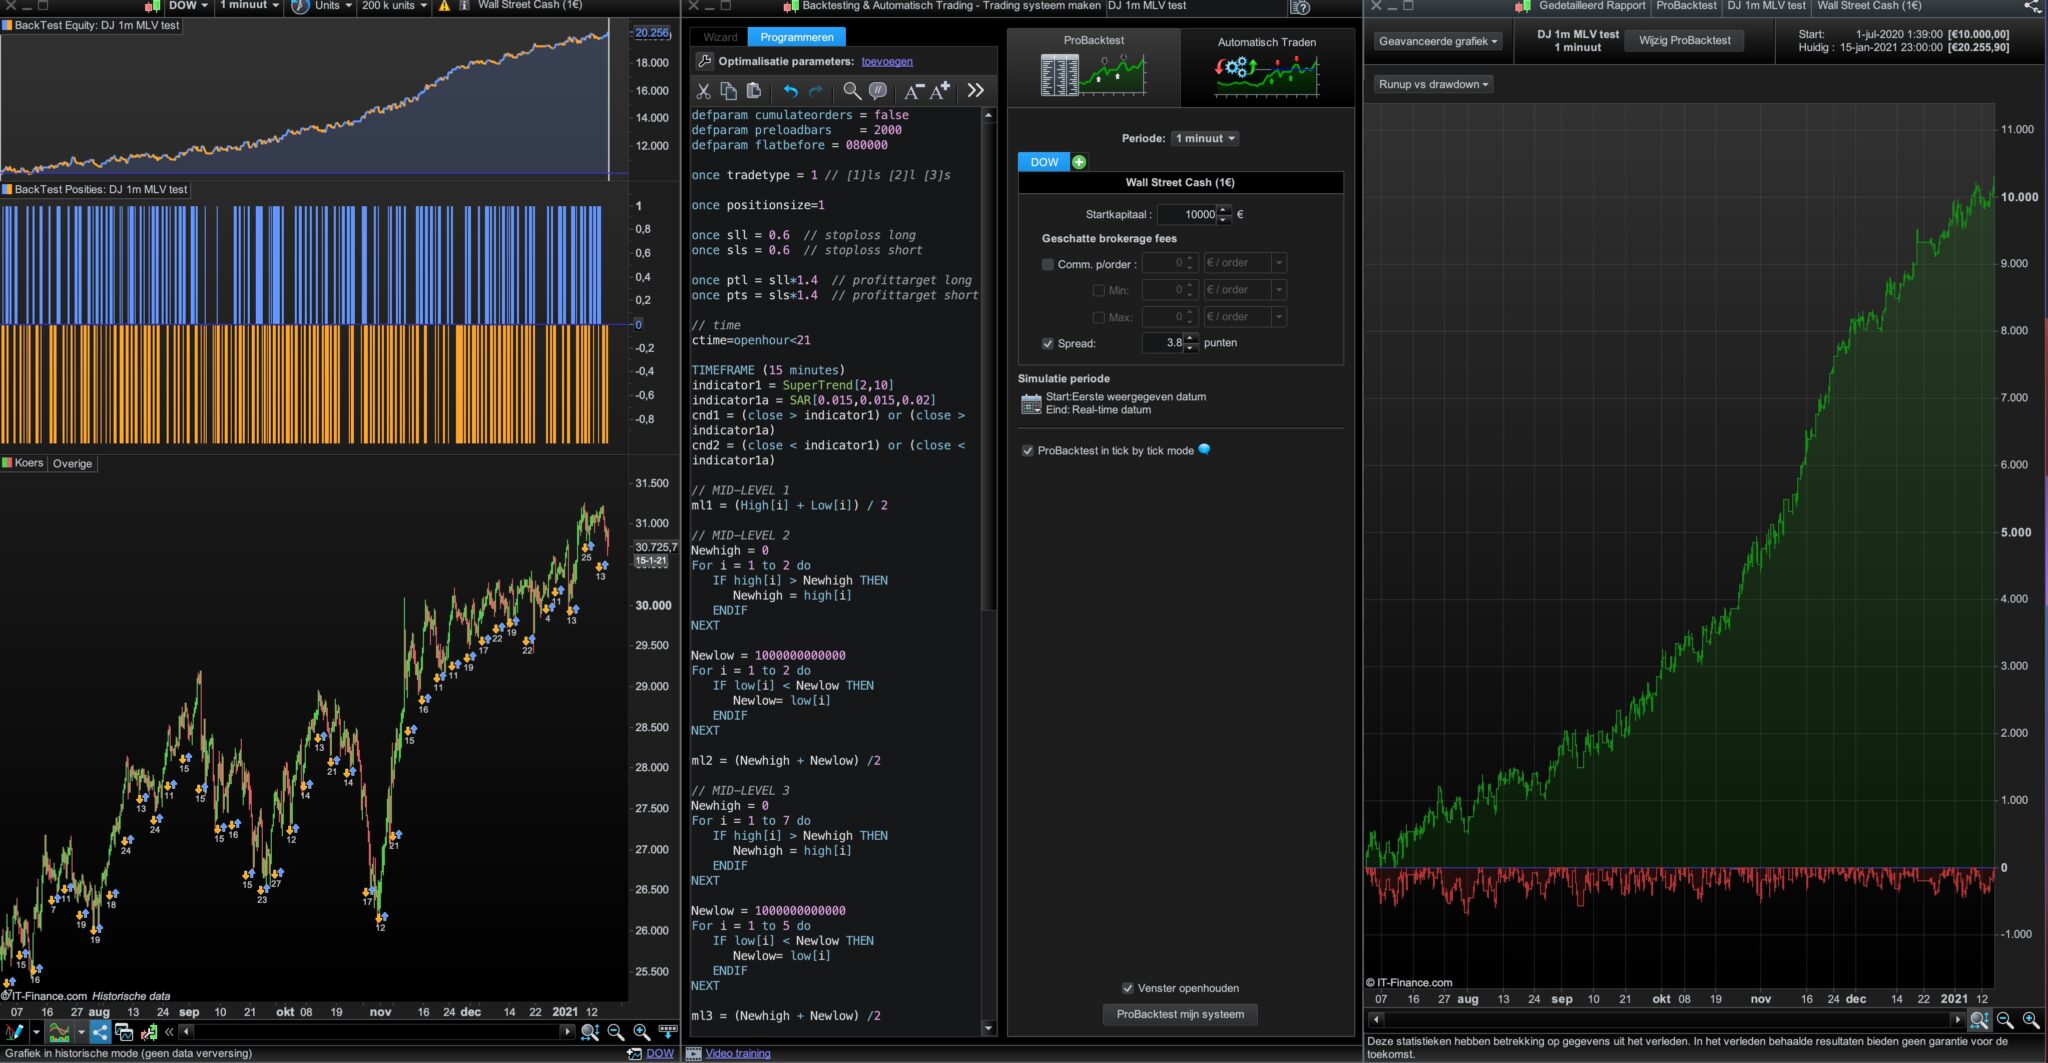Click the undo arrow in editor toolbar

point(790,91)
